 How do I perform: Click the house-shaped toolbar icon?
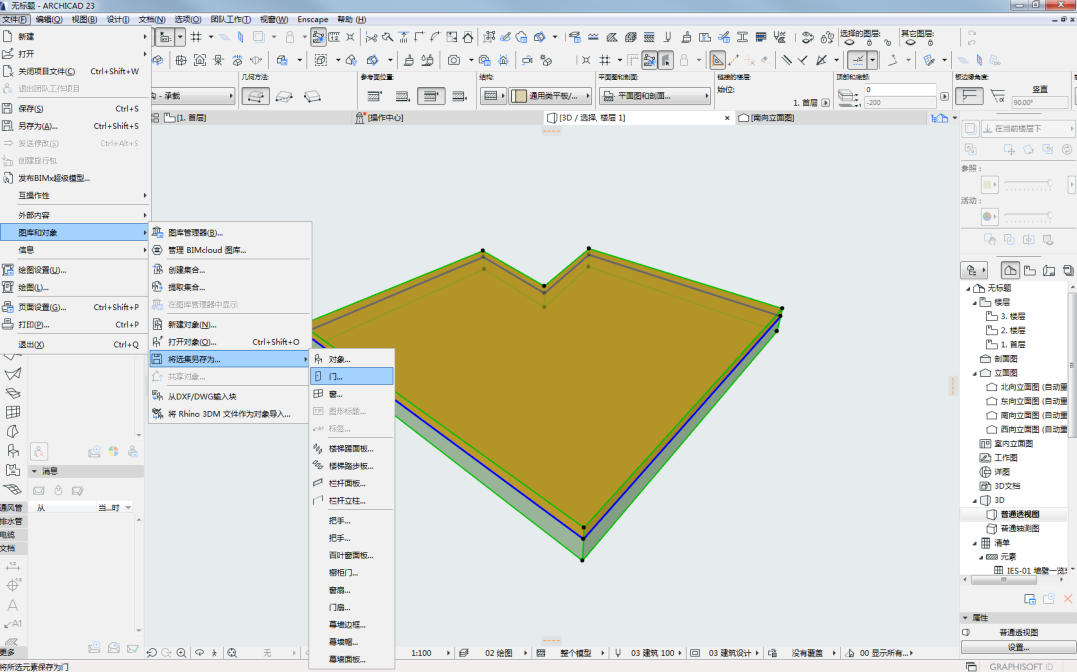468,36
